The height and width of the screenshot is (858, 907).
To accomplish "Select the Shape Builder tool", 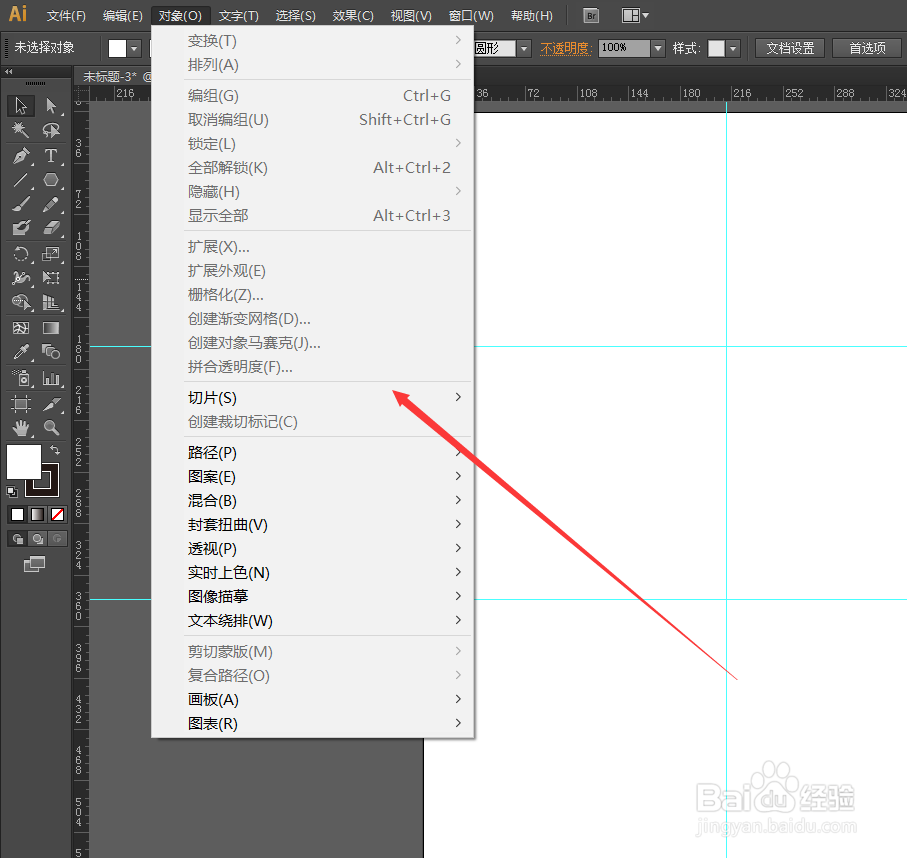I will [x=21, y=302].
